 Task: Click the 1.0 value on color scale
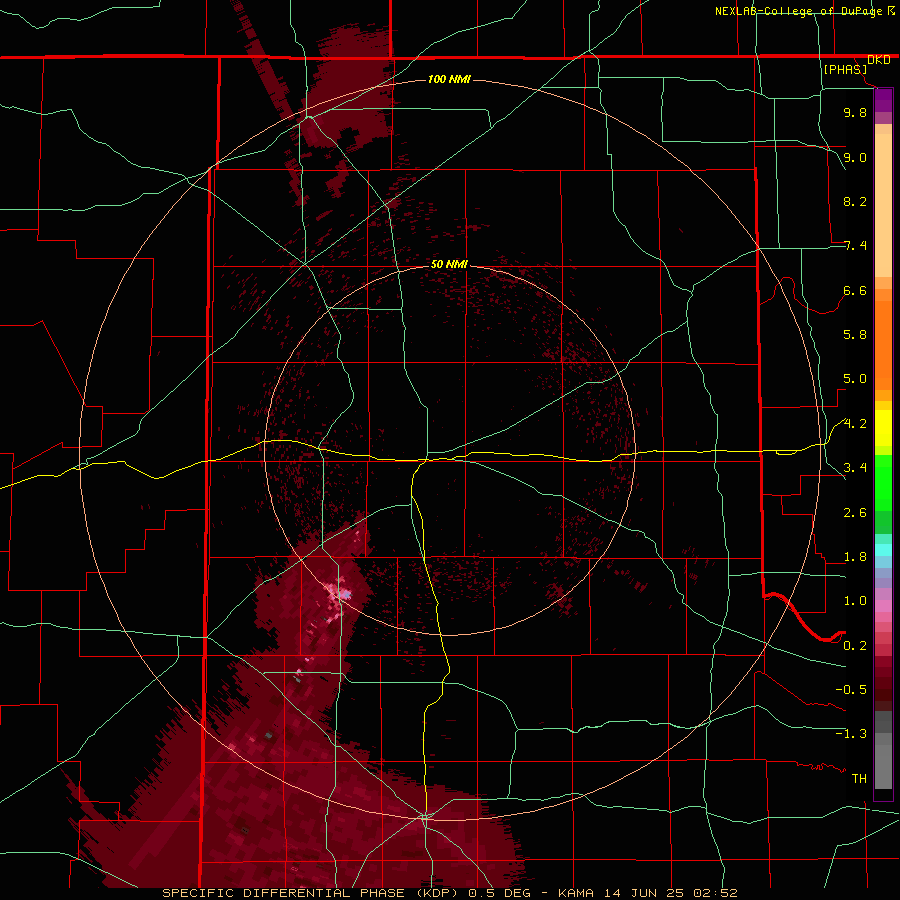[x=855, y=600]
